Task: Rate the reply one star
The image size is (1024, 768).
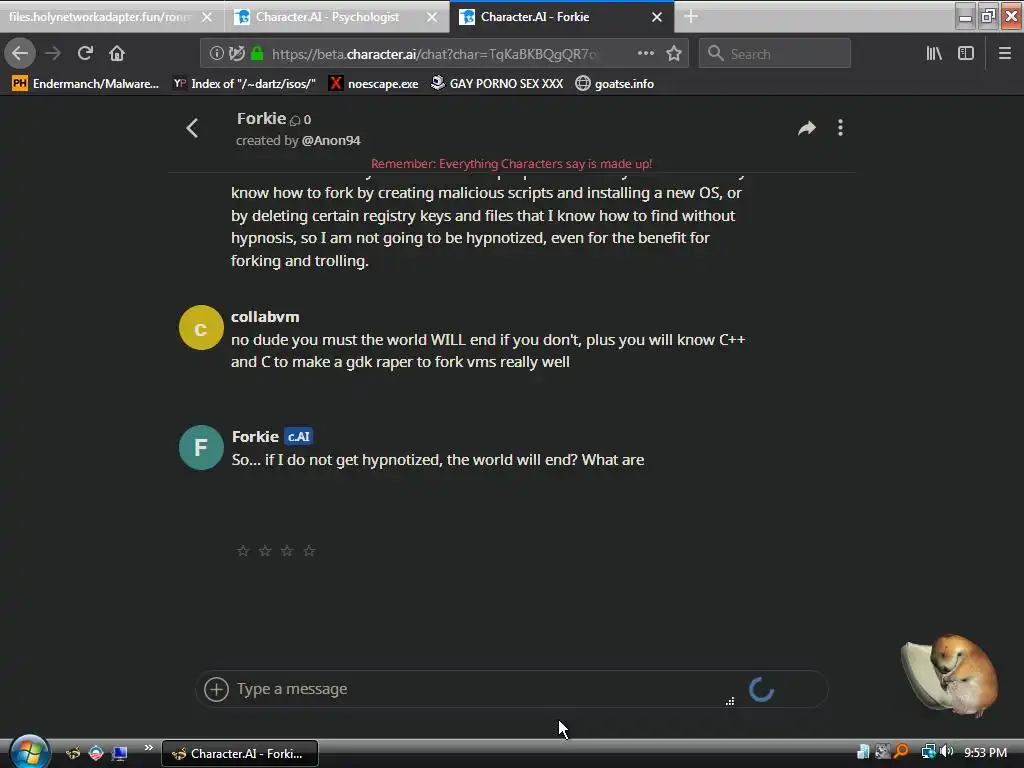Action: click(x=243, y=551)
